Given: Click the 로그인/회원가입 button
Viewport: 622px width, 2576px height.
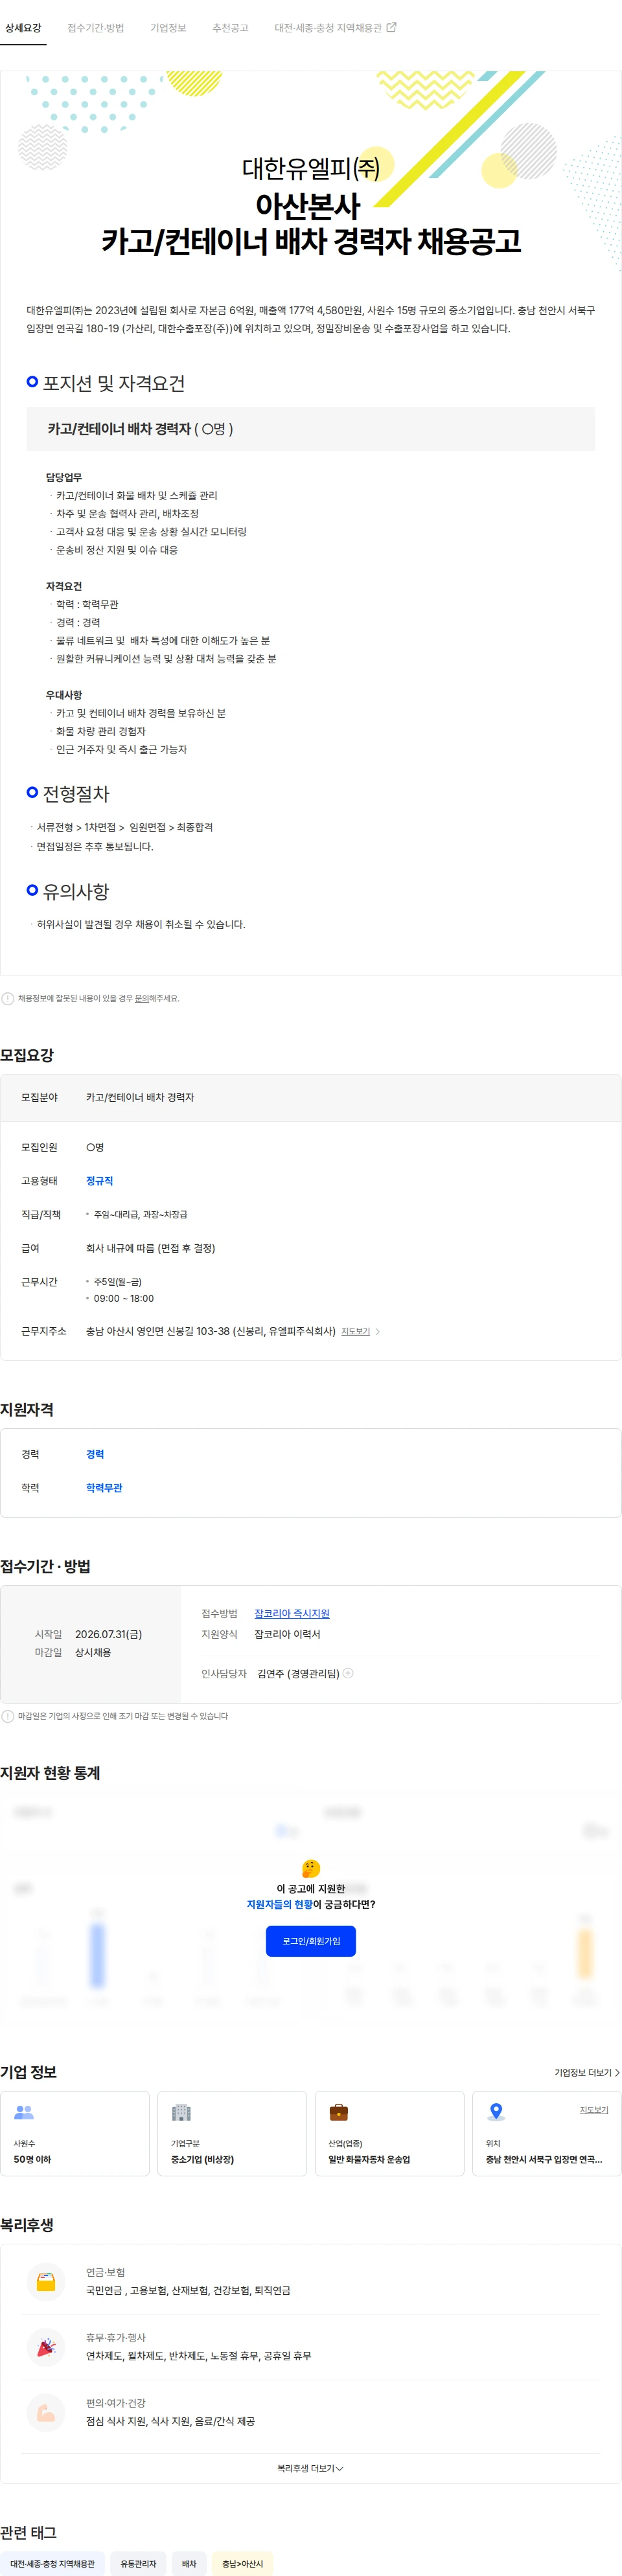Looking at the screenshot, I should tap(311, 1941).
